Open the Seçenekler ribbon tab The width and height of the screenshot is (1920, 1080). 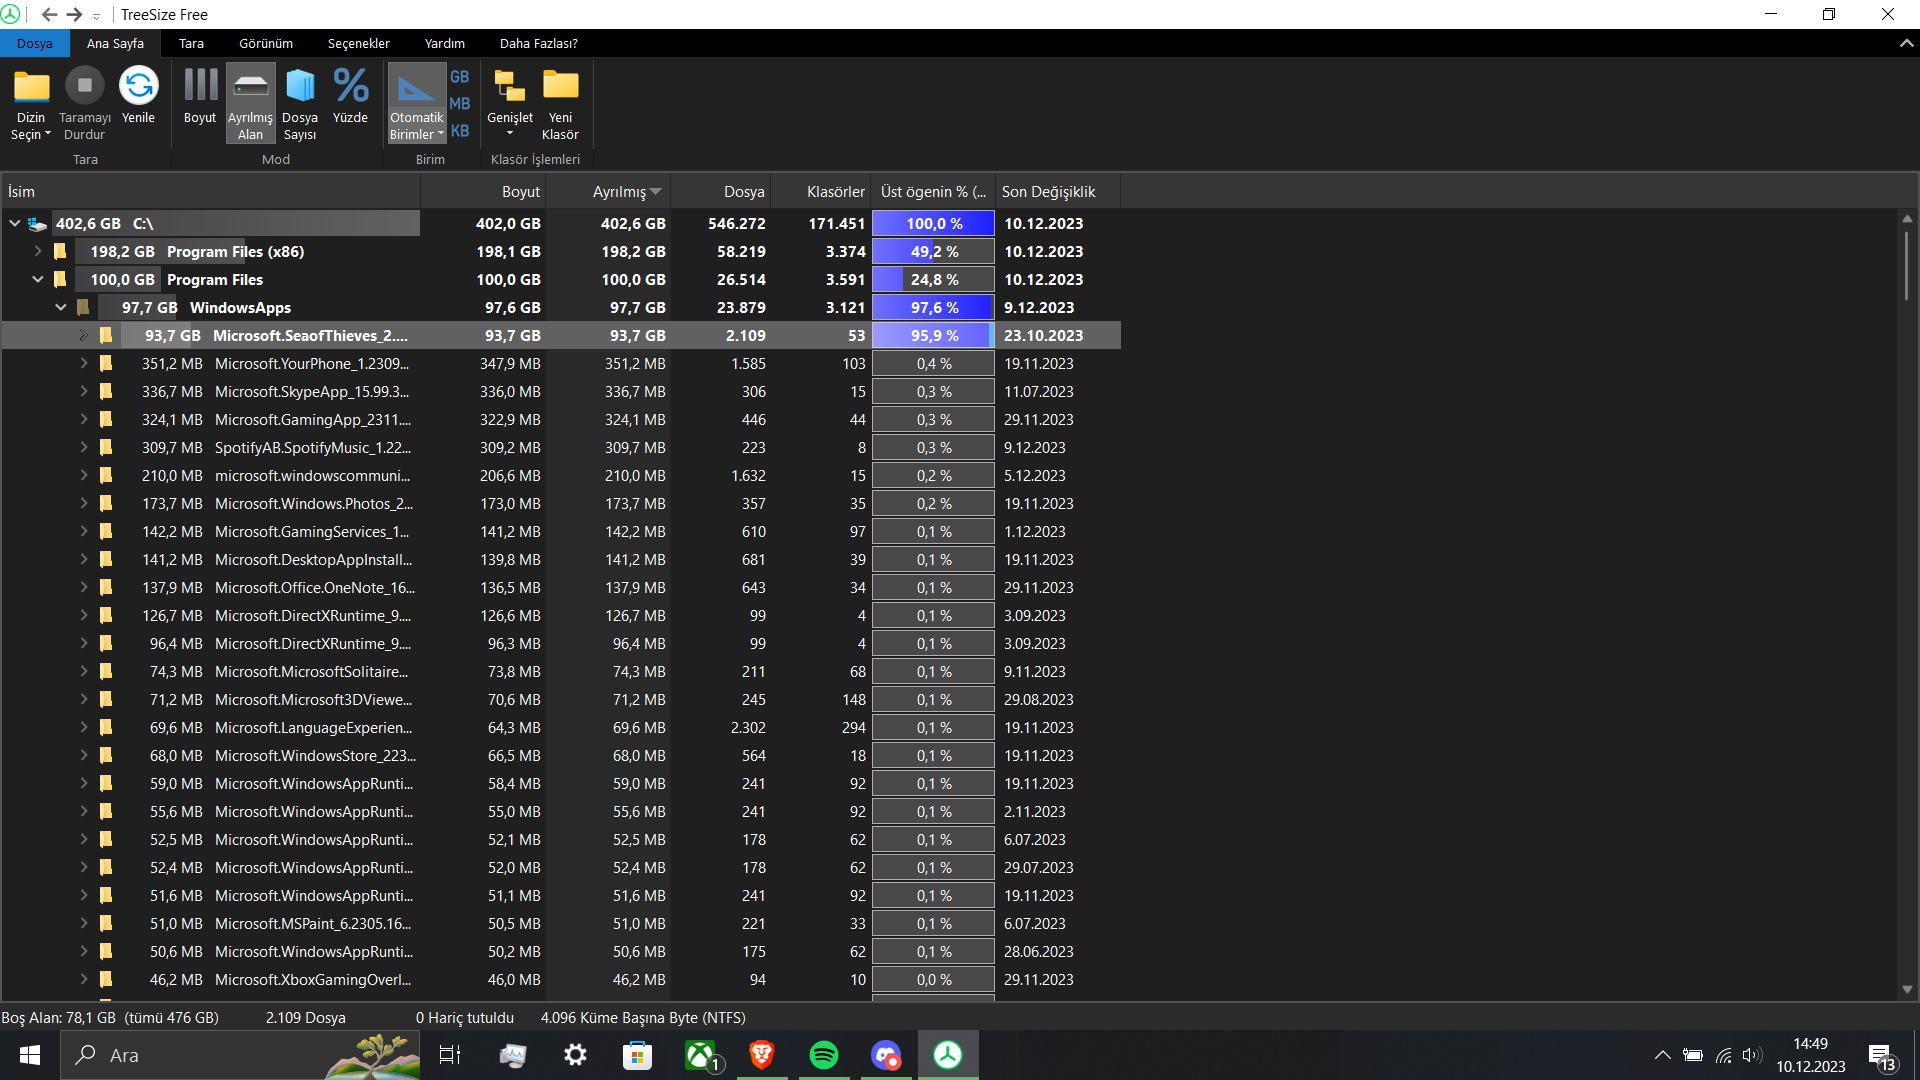(358, 43)
